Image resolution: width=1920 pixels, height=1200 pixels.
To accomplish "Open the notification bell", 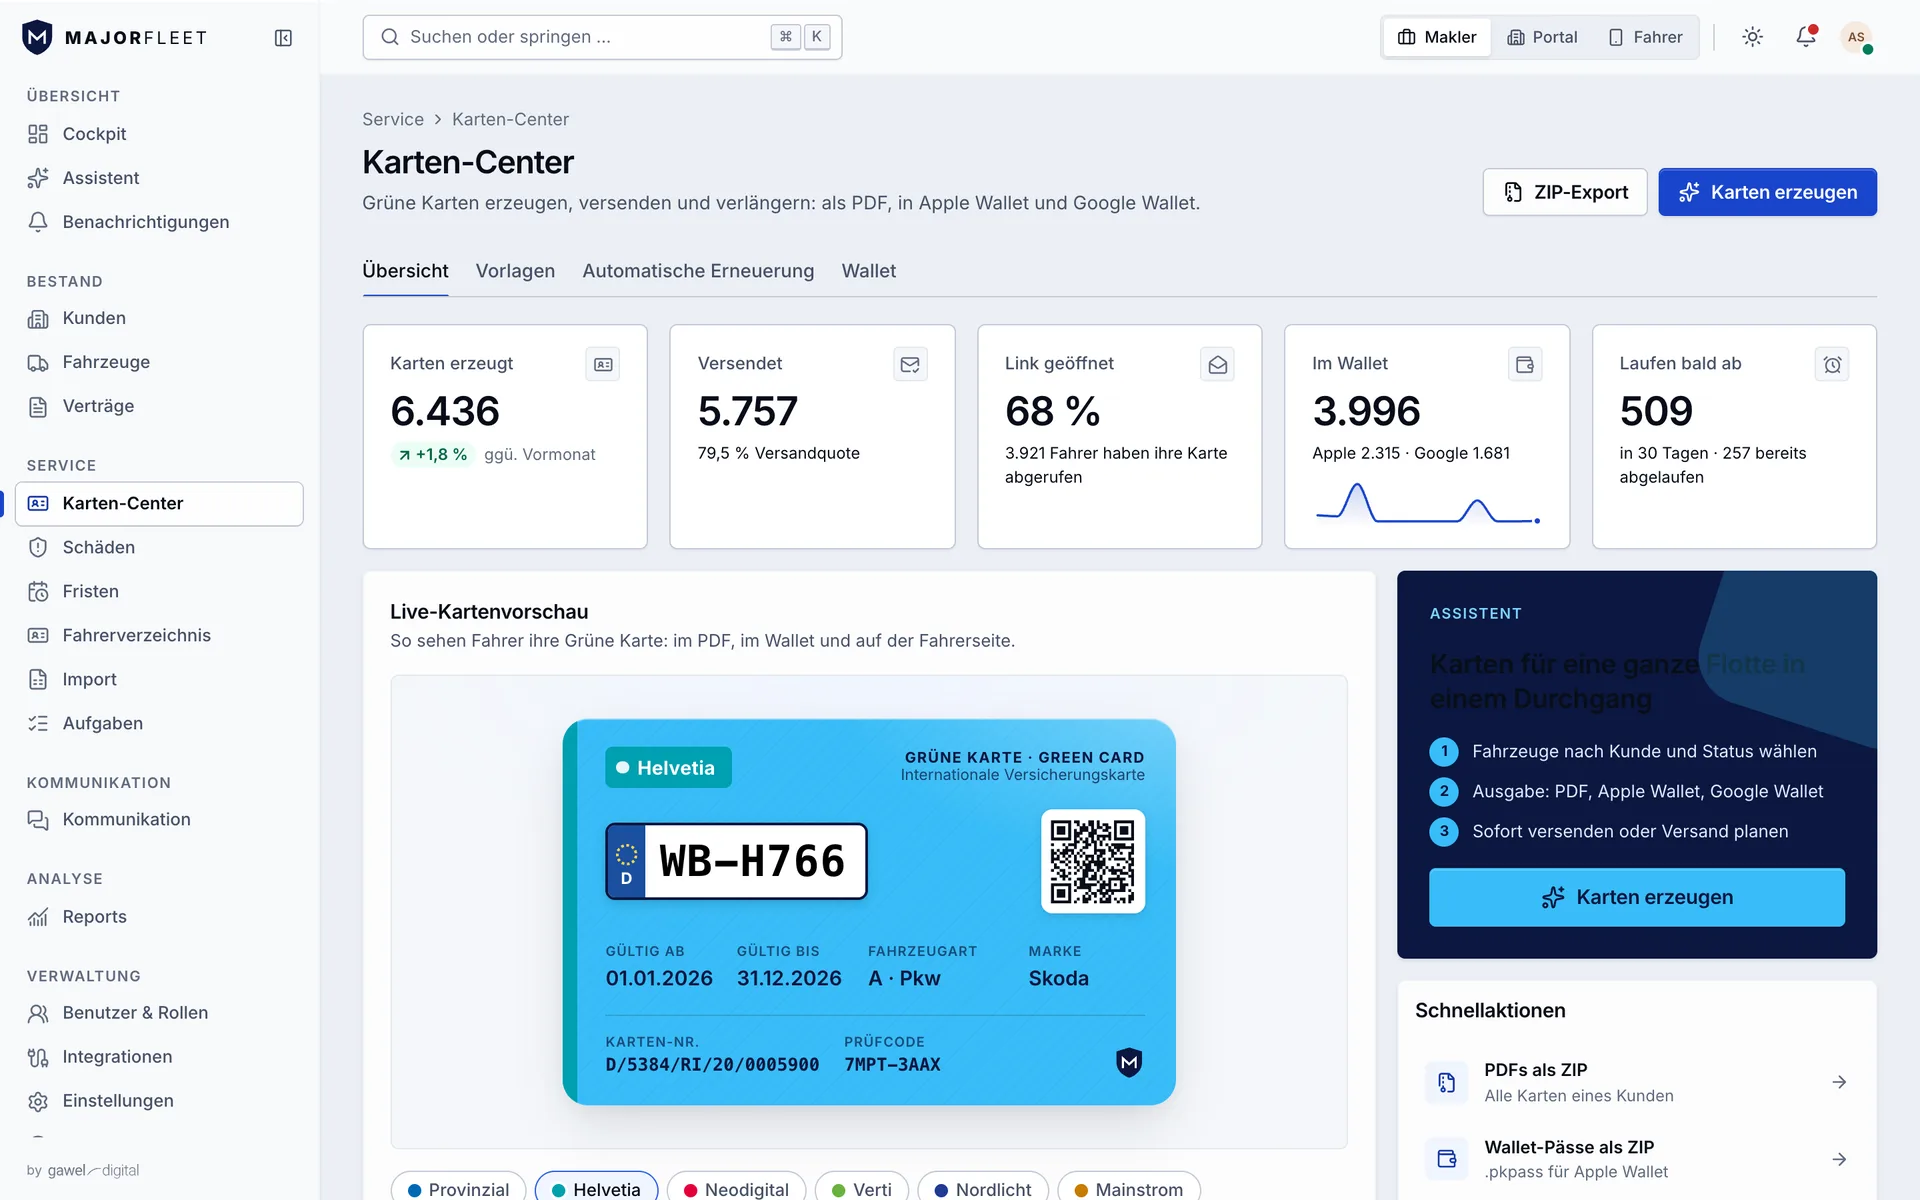I will point(1806,37).
